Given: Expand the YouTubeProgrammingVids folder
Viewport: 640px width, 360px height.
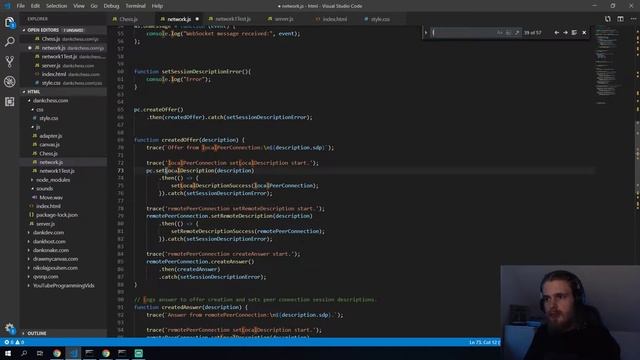Looking at the screenshot, I should click(x=63, y=285).
